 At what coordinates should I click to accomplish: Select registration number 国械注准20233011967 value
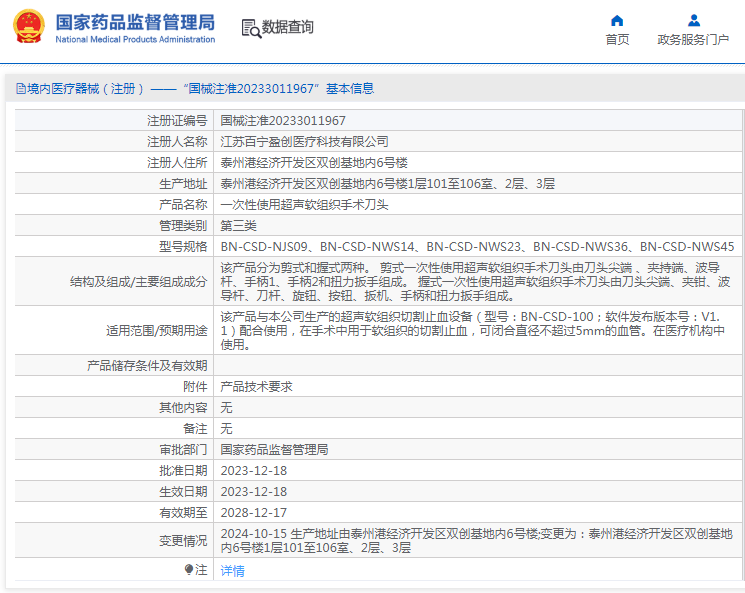tap(283, 121)
